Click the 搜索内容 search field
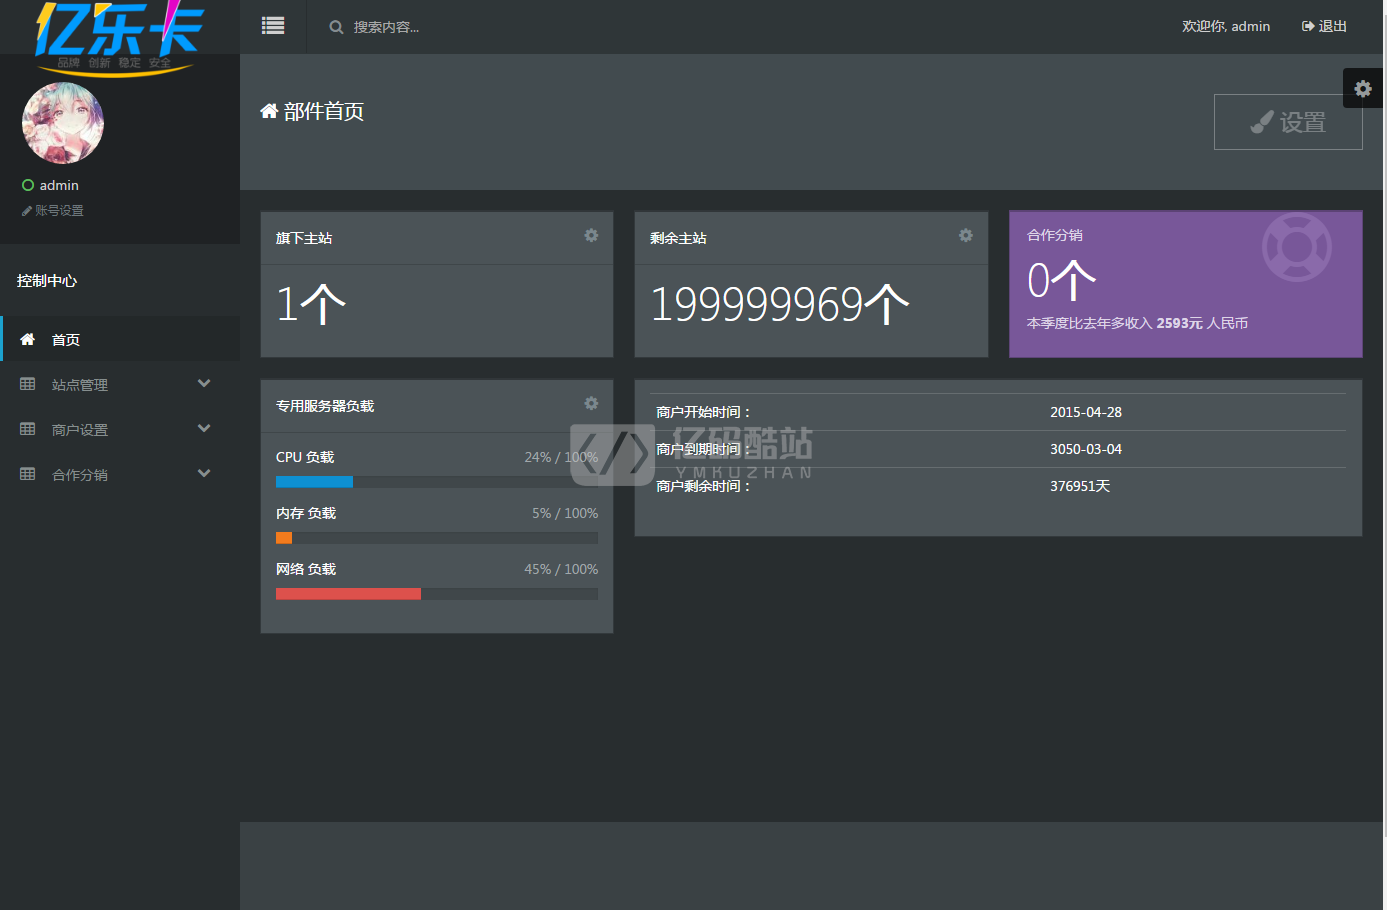Viewport: 1387px width, 910px height. pos(420,27)
